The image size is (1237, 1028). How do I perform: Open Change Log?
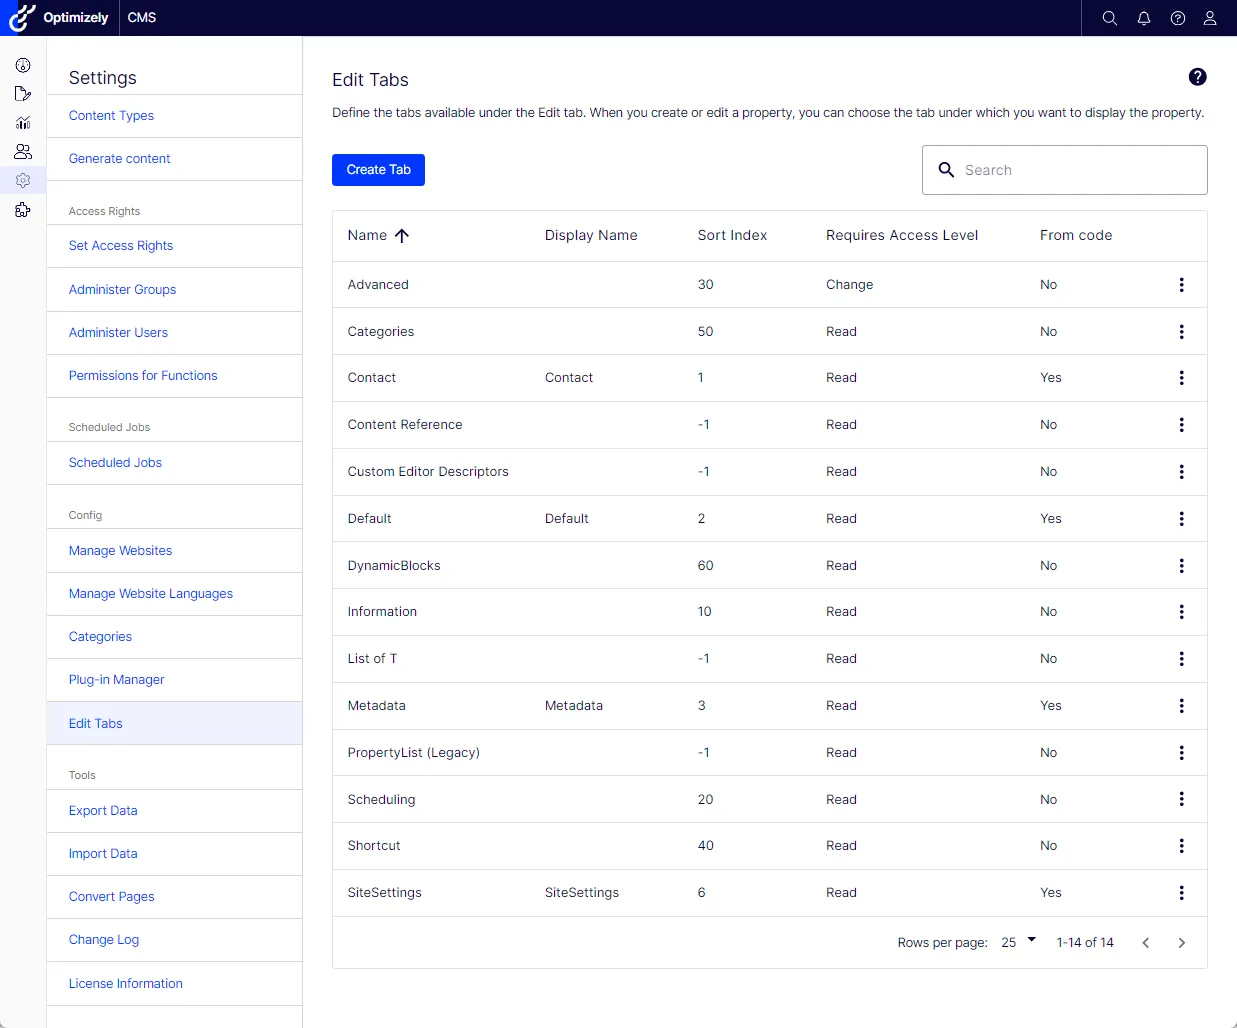point(104,940)
